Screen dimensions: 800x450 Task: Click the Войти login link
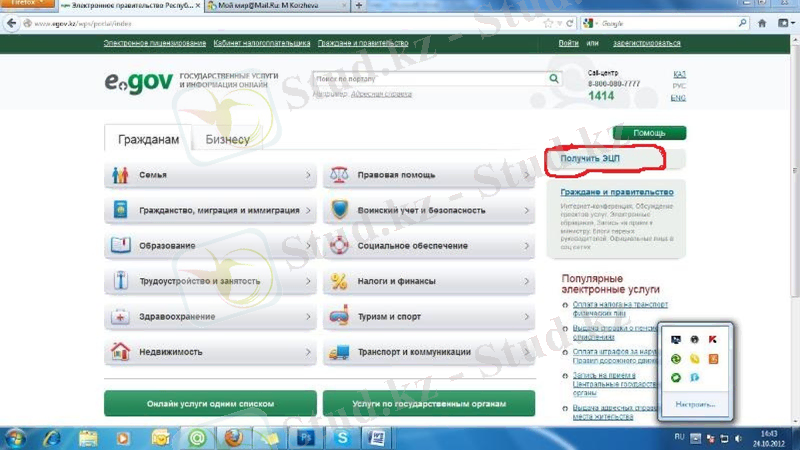coord(568,43)
